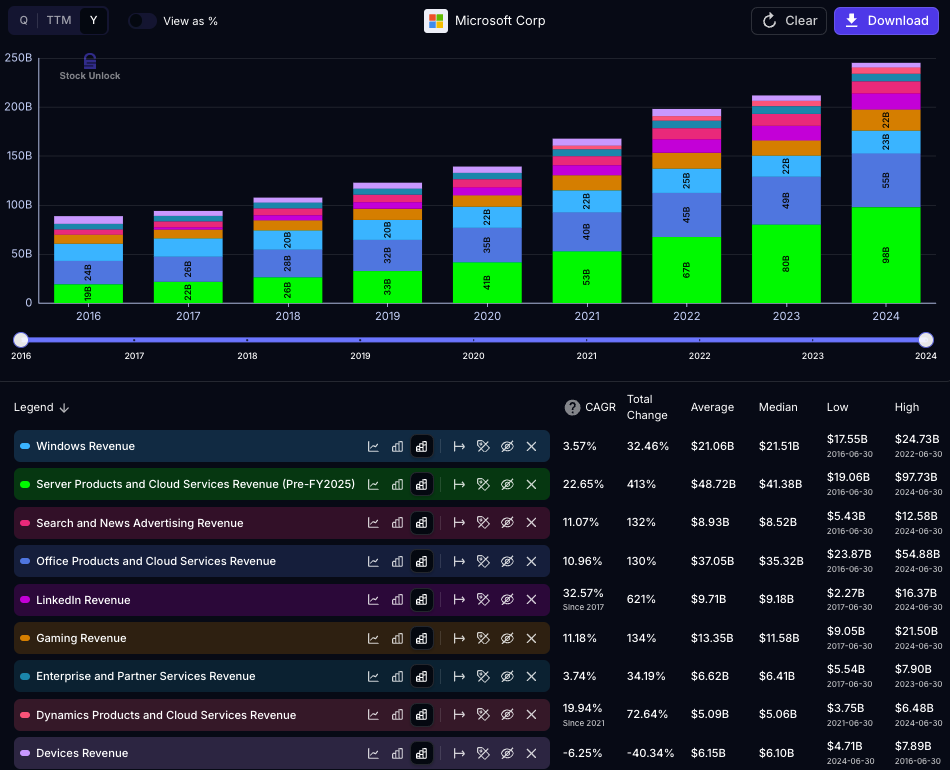The height and width of the screenshot is (770, 950).
Task: Set Gaming Revenue to bar chart
Action: point(397,639)
